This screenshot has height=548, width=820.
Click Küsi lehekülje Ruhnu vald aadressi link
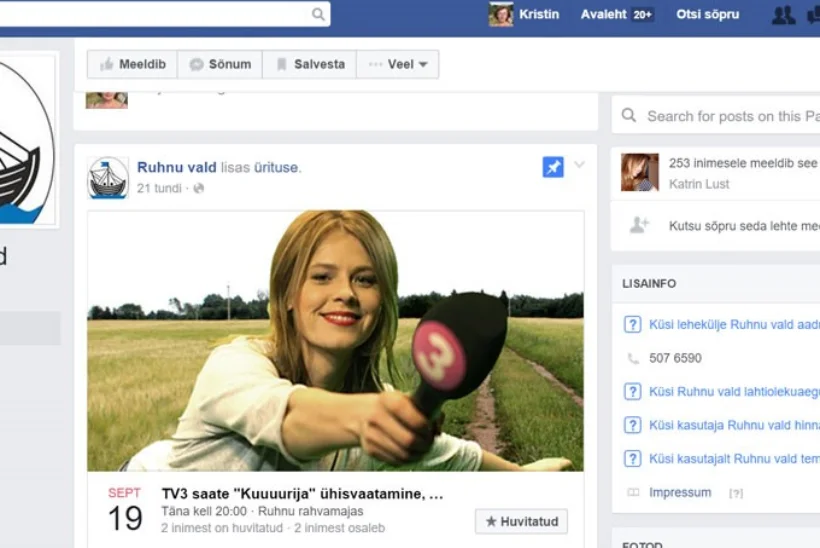point(734,325)
